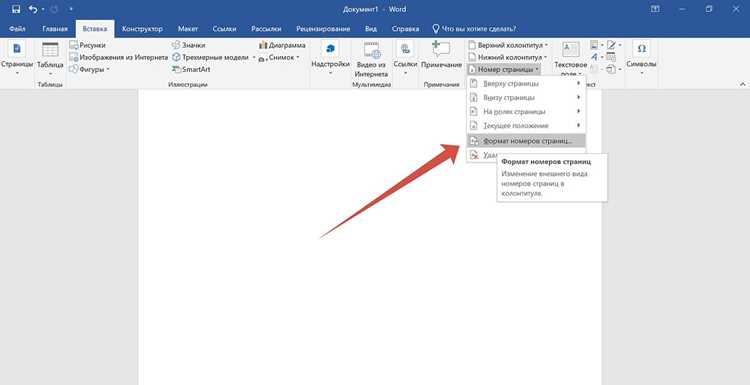Open the Справка tab
Image resolution: width=750 pixels, height=385 pixels.
(x=405, y=29)
